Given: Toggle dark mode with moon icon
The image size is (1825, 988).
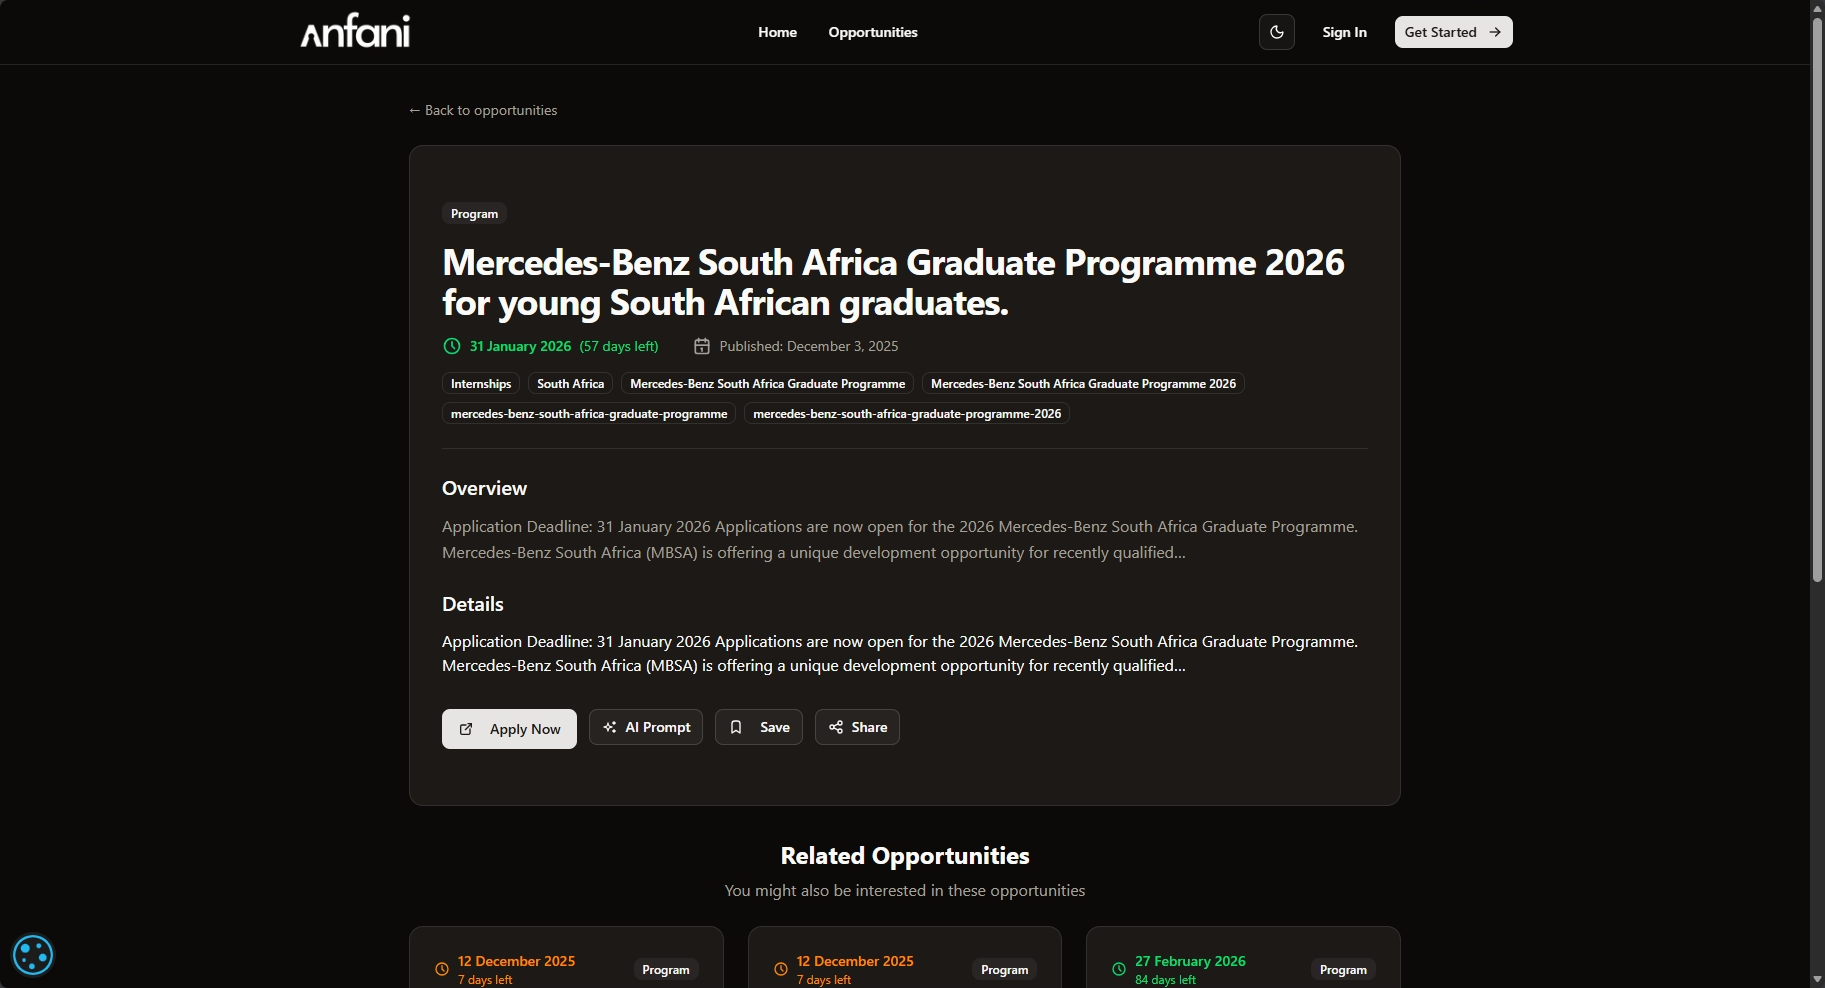Looking at the screenshot, I should point(1276,32).
